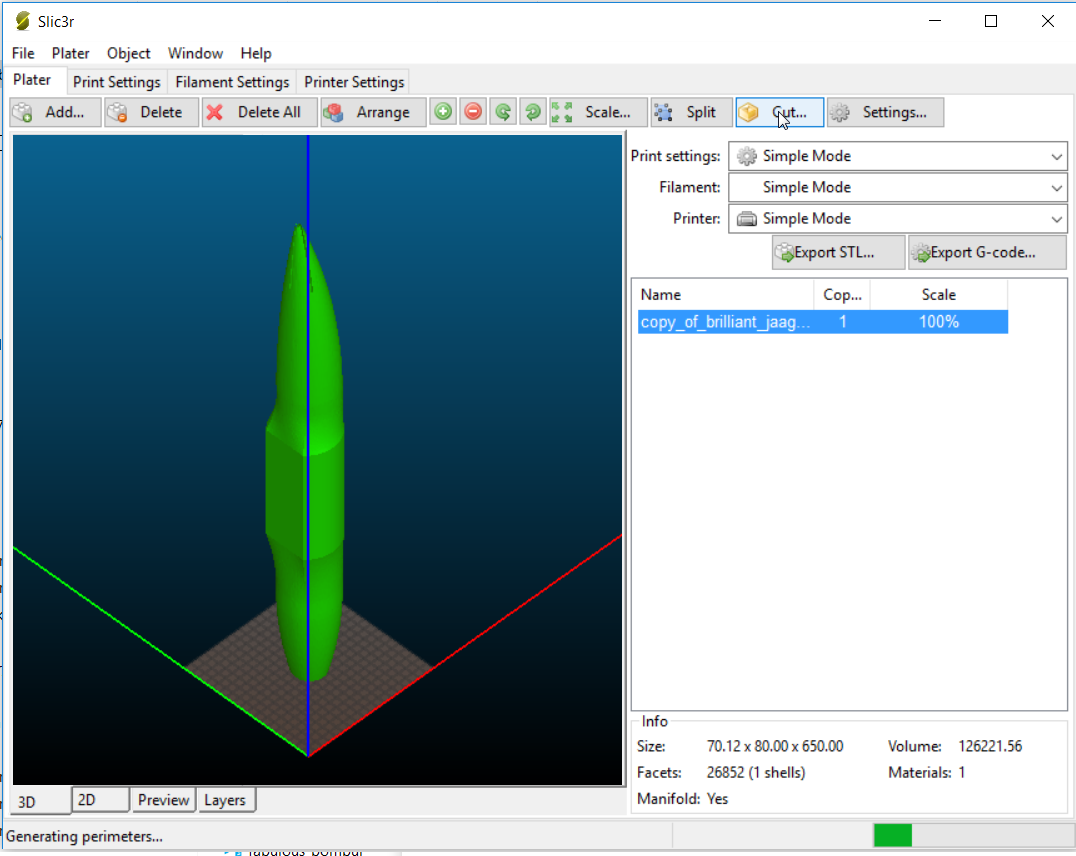Click the facets value 26852 (1 shells)
The image size is (1076, 856).
tap(756, 773)
